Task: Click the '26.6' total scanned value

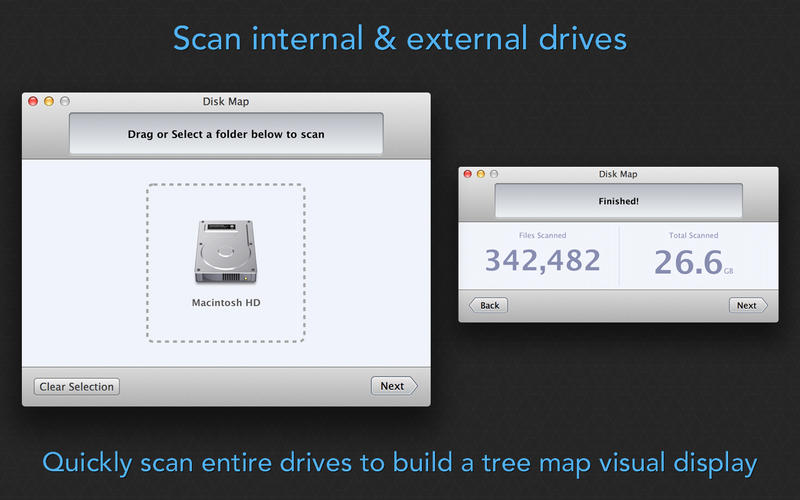Action: [x=688, y=262]
